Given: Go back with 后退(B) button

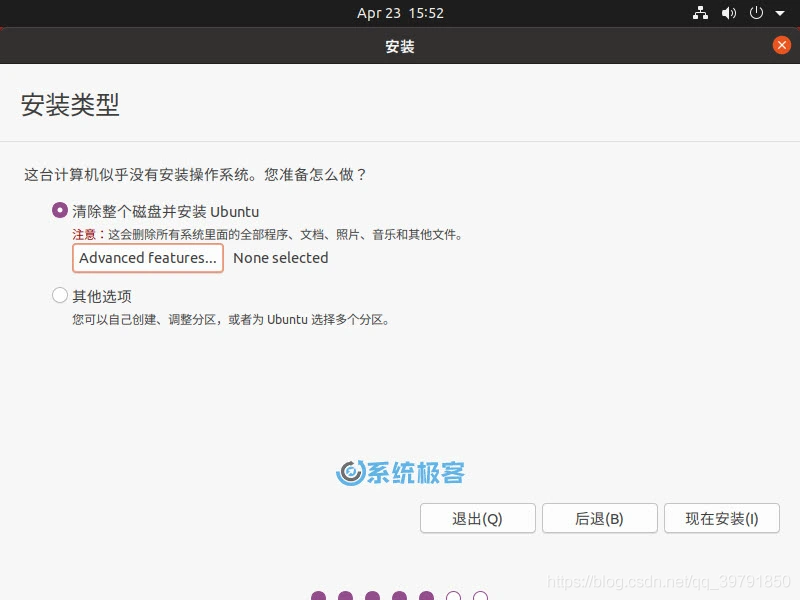Looking at the screenshot, I should (599, 518).
